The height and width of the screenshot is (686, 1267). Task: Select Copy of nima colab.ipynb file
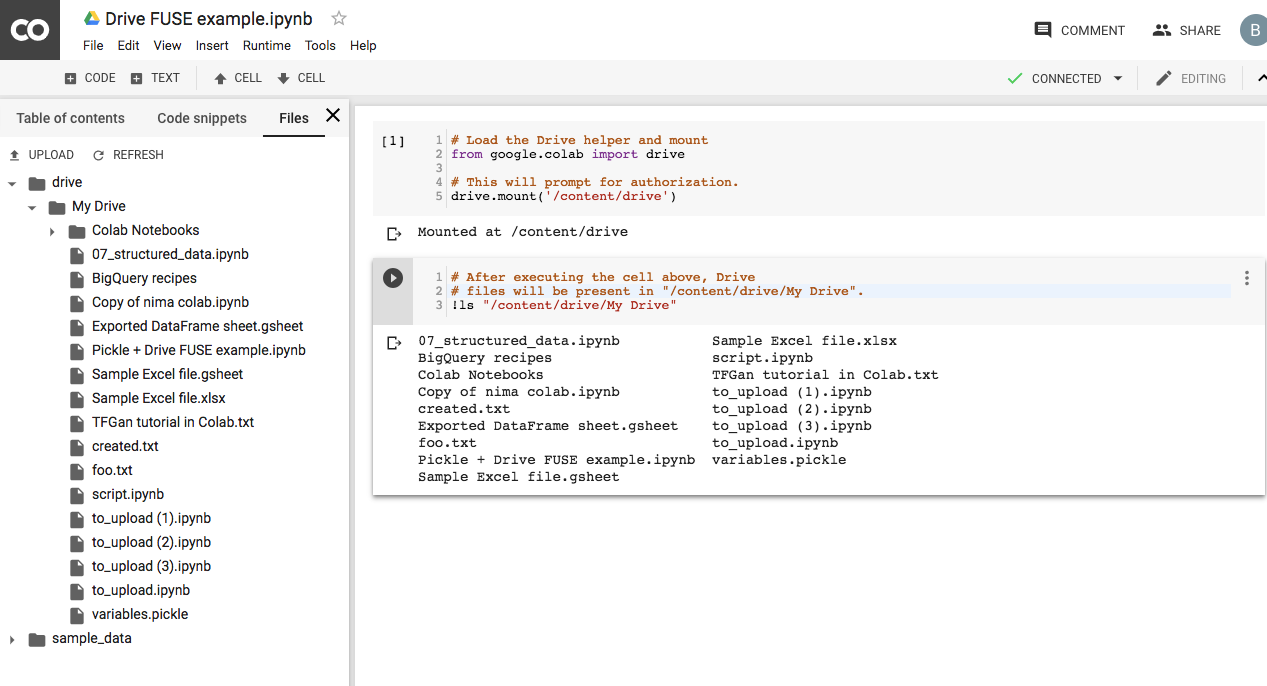tap(170, 303)
